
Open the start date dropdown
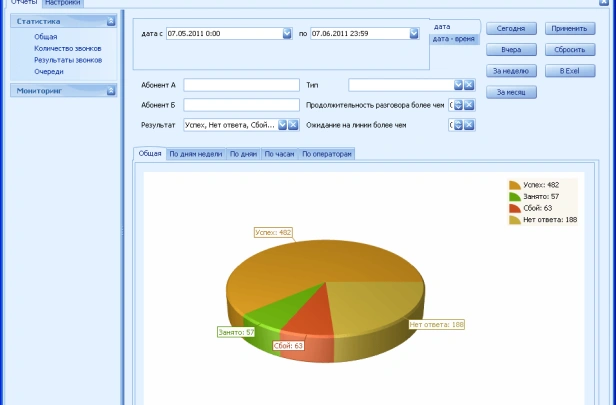(x=286, y=33)
